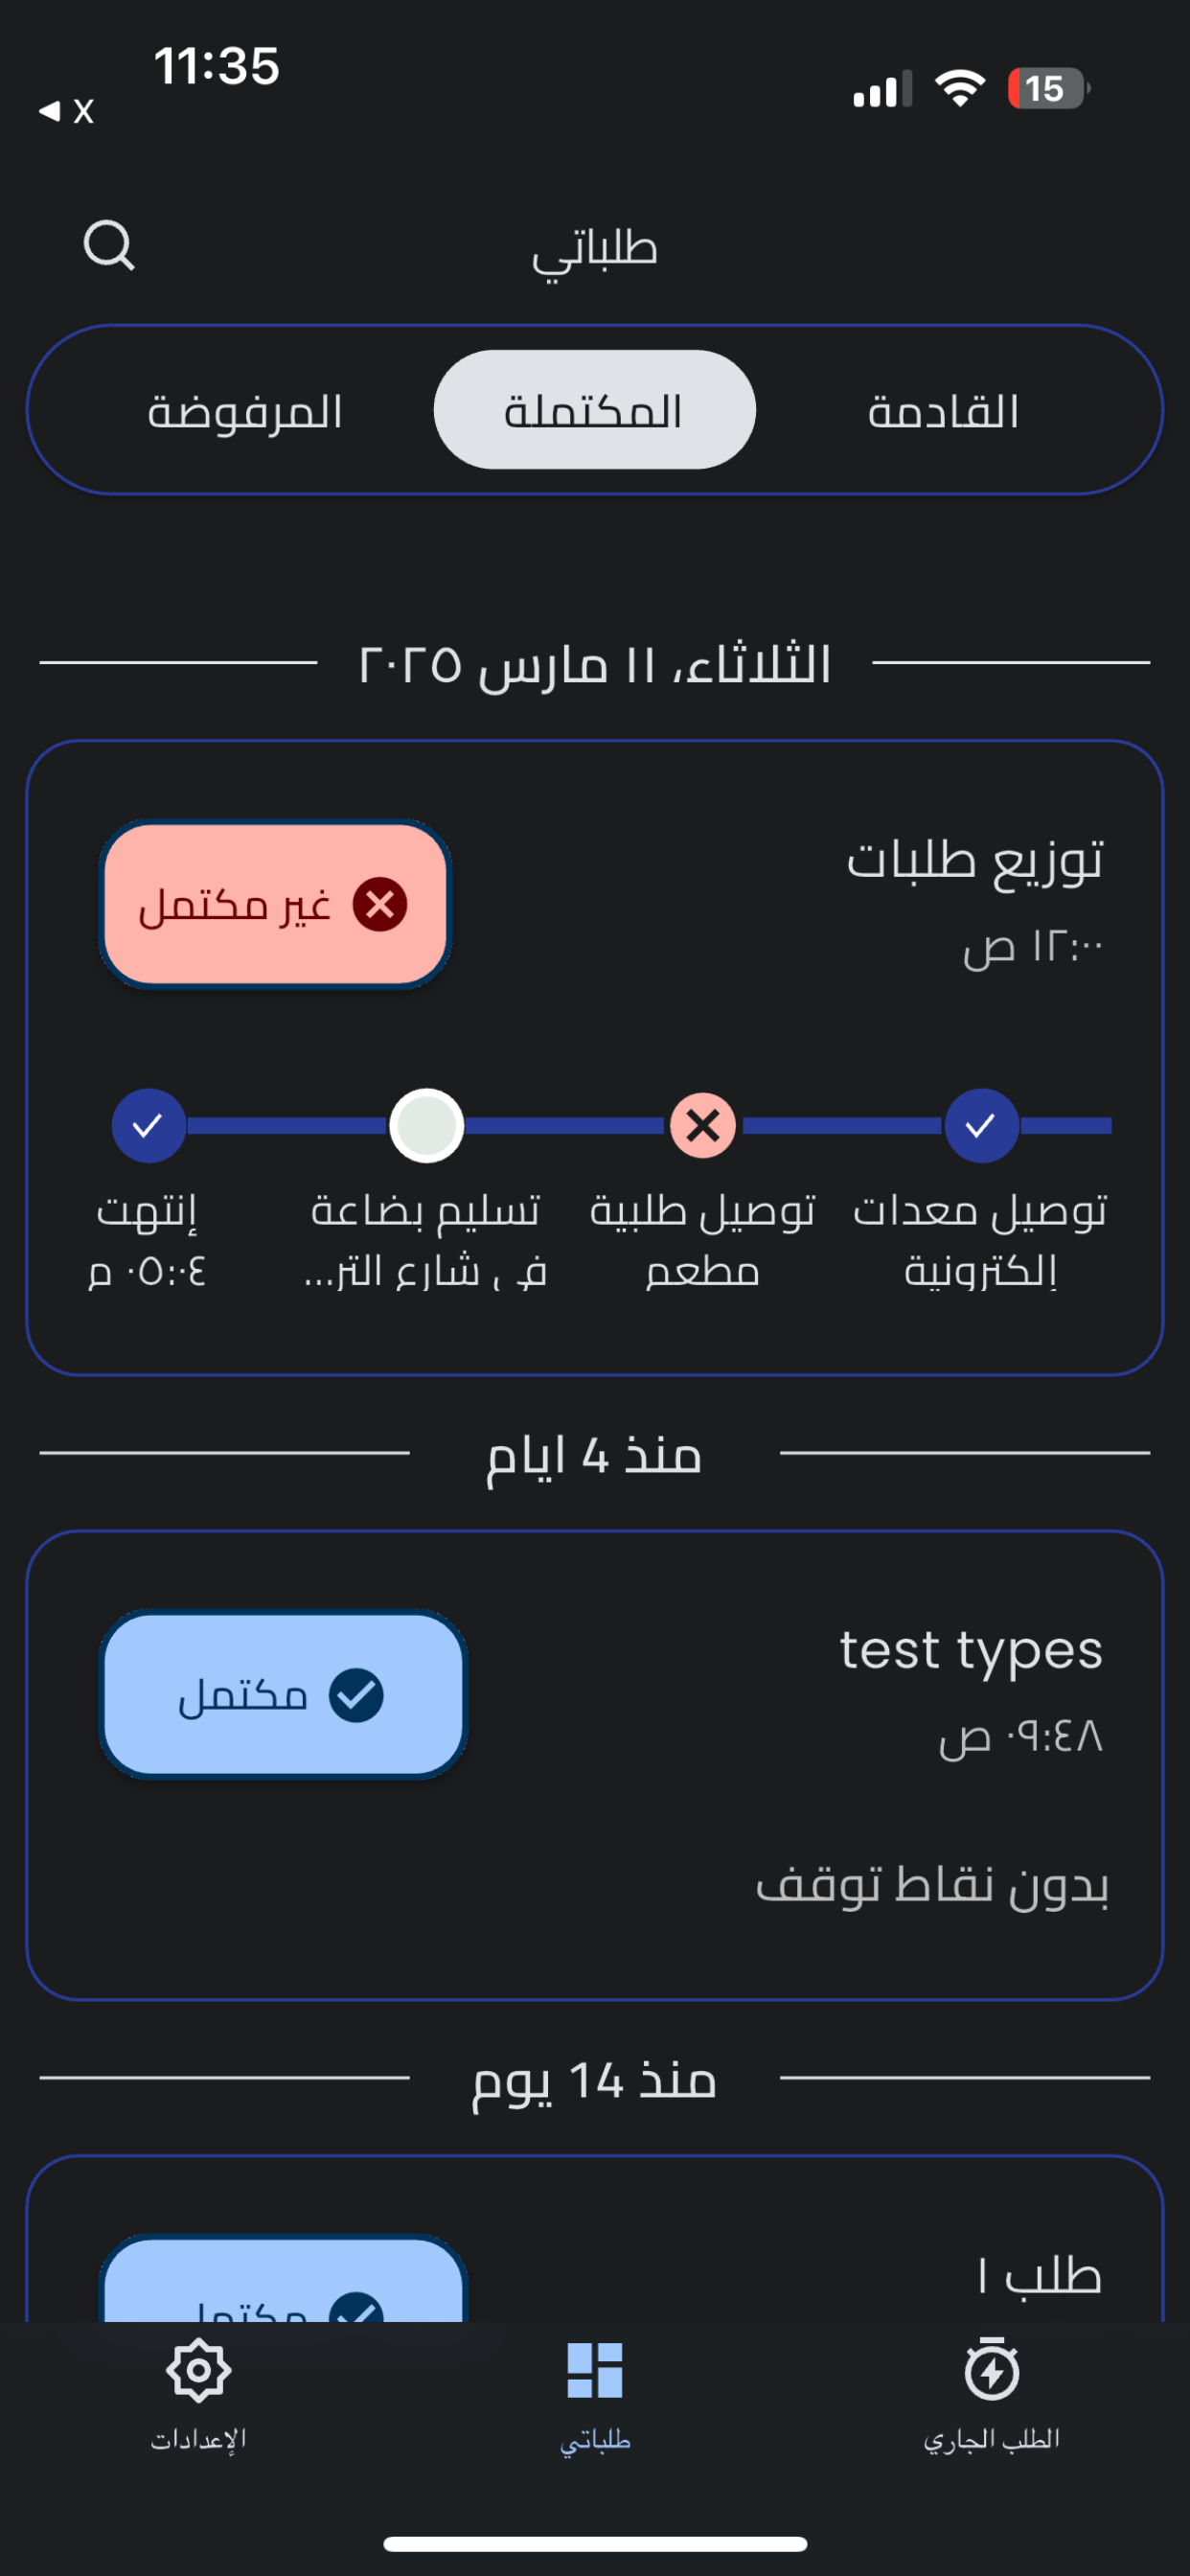
Task: Open الطلب الجاري stopwatch icon
Action: 991,2369
